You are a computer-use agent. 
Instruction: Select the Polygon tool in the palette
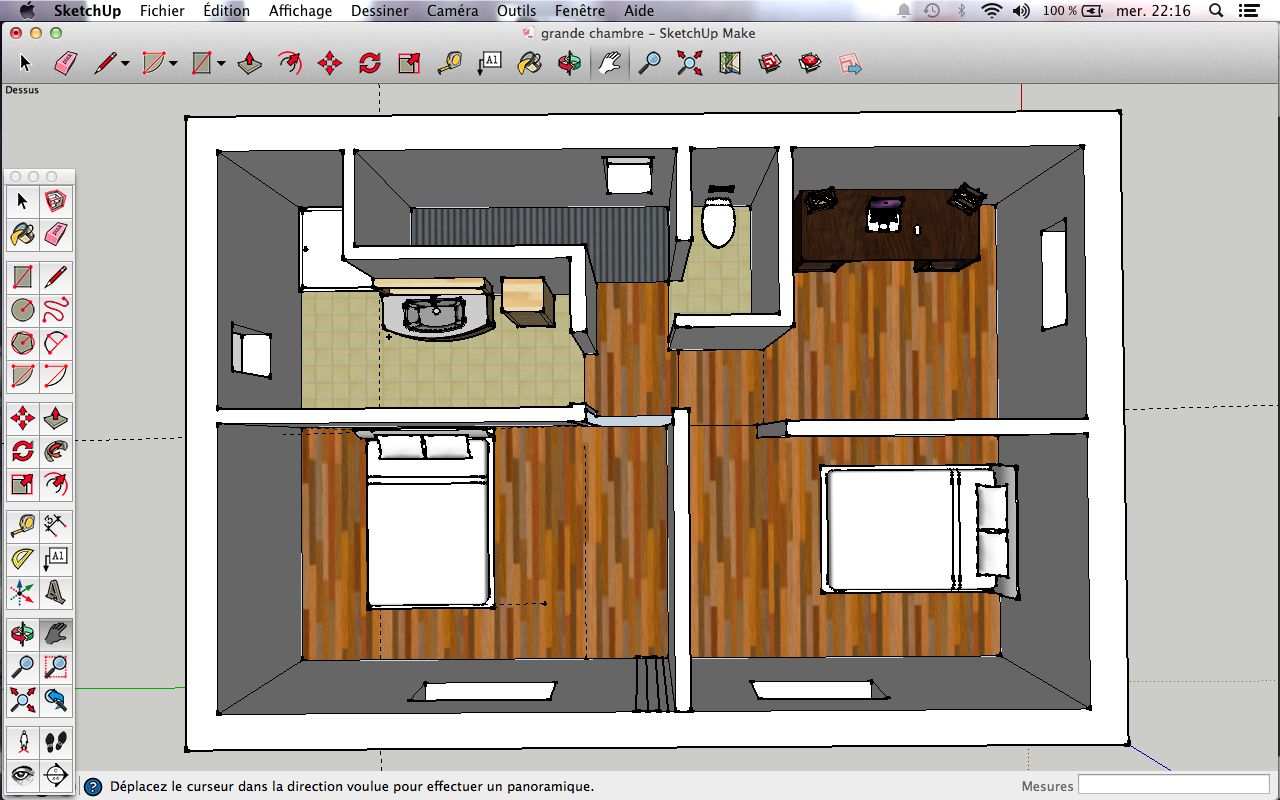pos(23,343)
